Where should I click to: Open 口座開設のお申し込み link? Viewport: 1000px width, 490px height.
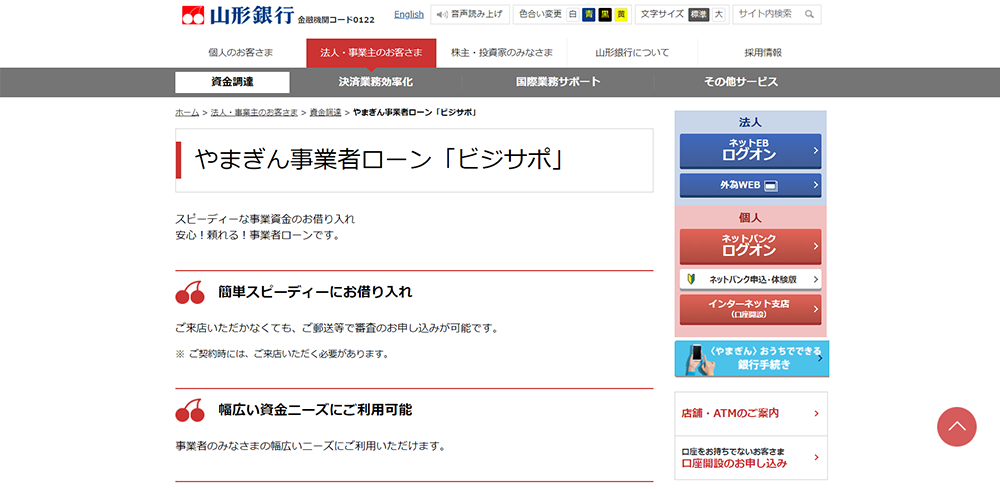pos(751,457)
